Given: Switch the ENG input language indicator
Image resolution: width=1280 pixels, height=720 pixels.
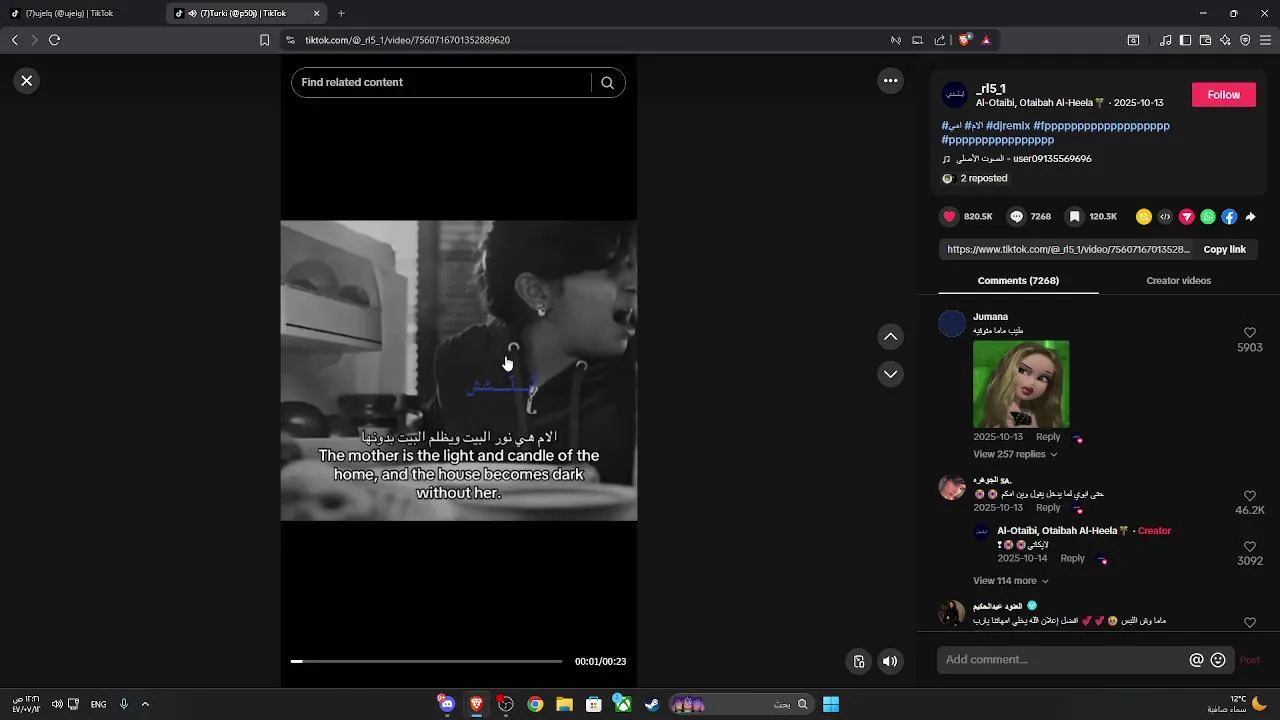Looking at the screenshot, I should pyautogui.click(x=98, y=704).
